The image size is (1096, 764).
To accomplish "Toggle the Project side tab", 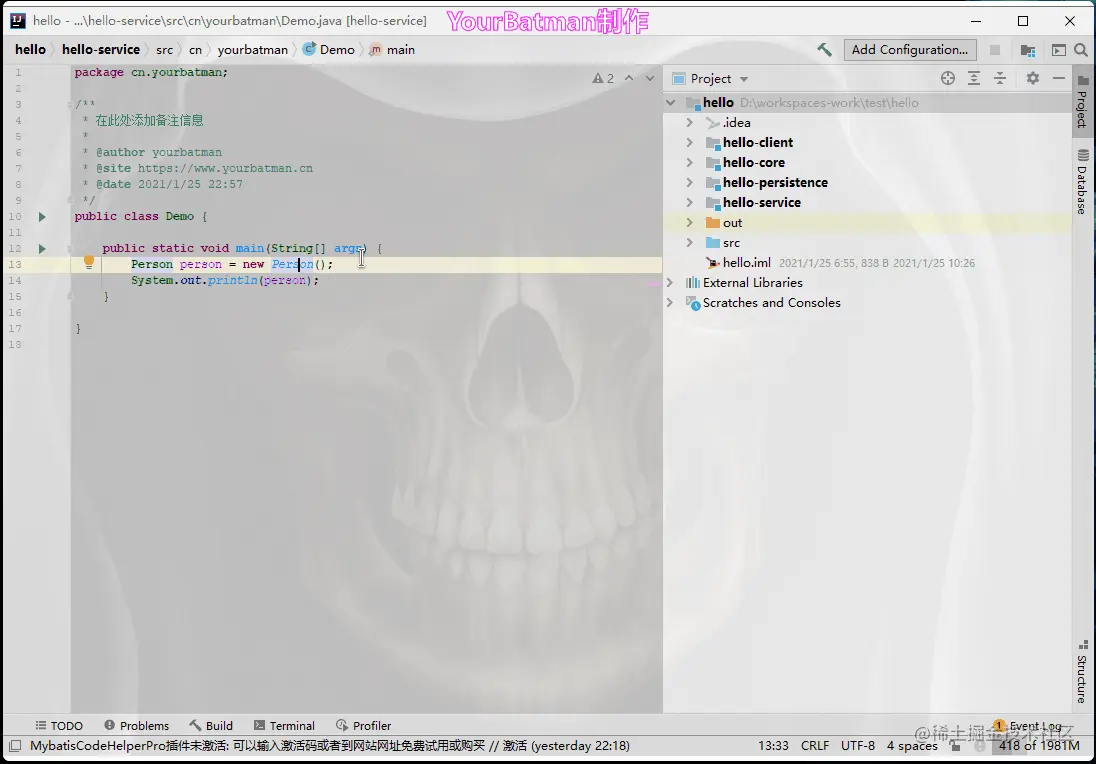I will click(1082, 102).
